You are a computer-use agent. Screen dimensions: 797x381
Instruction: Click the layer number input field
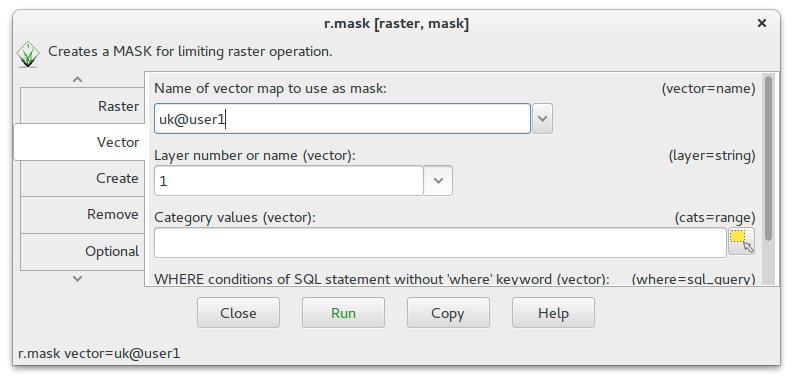point(289,181)
